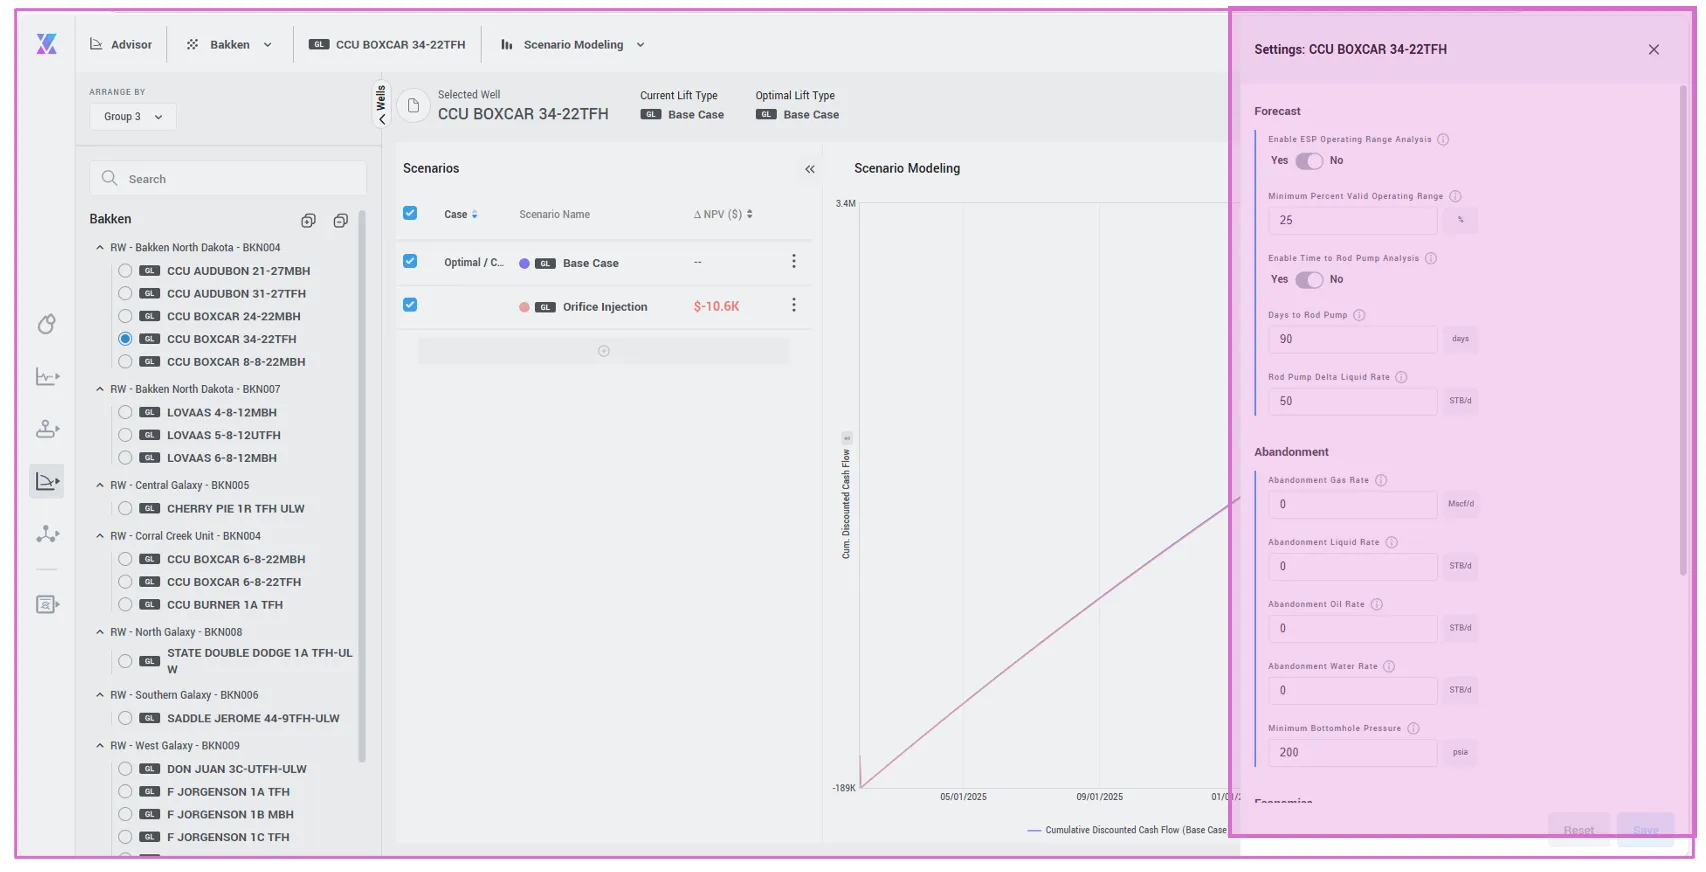Collapse the Wells sidebar chevron
1706x872 pixels.
pos(381,119)
